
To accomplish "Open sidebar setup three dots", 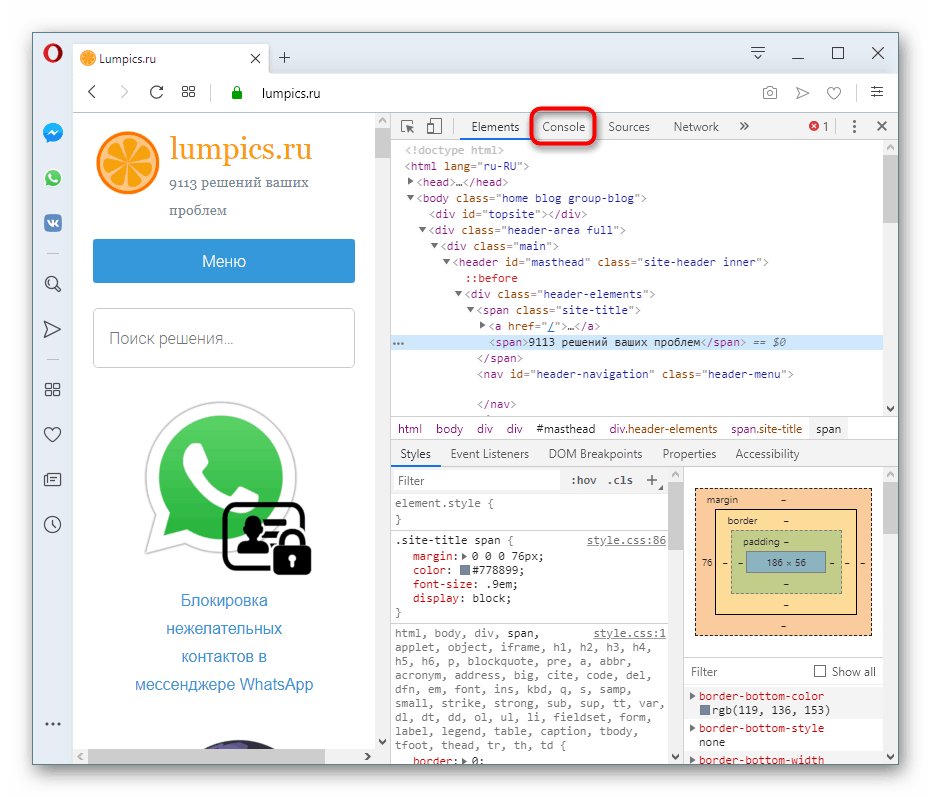I will click(53, 724).
